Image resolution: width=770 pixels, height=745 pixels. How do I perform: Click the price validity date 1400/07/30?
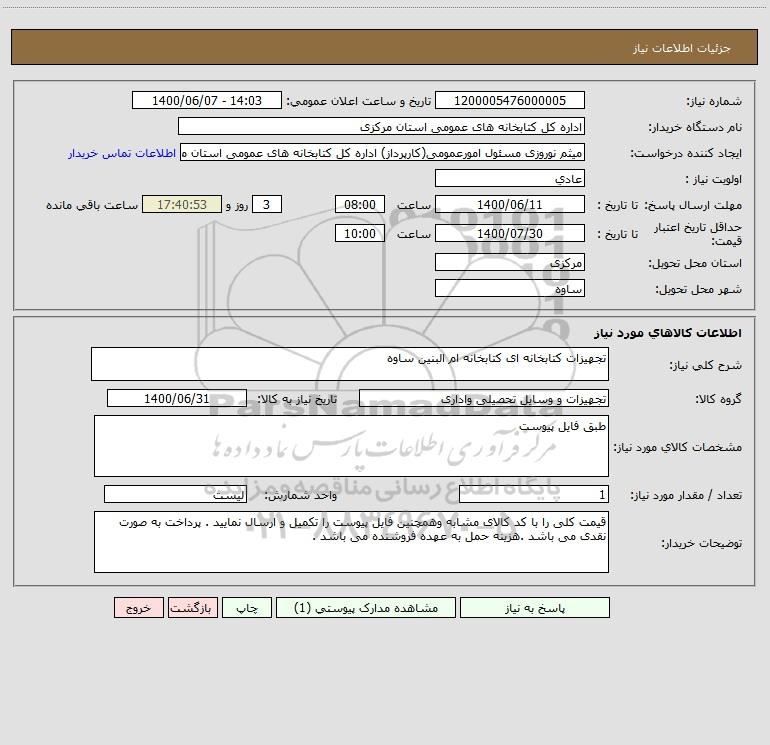coord(510,233)
